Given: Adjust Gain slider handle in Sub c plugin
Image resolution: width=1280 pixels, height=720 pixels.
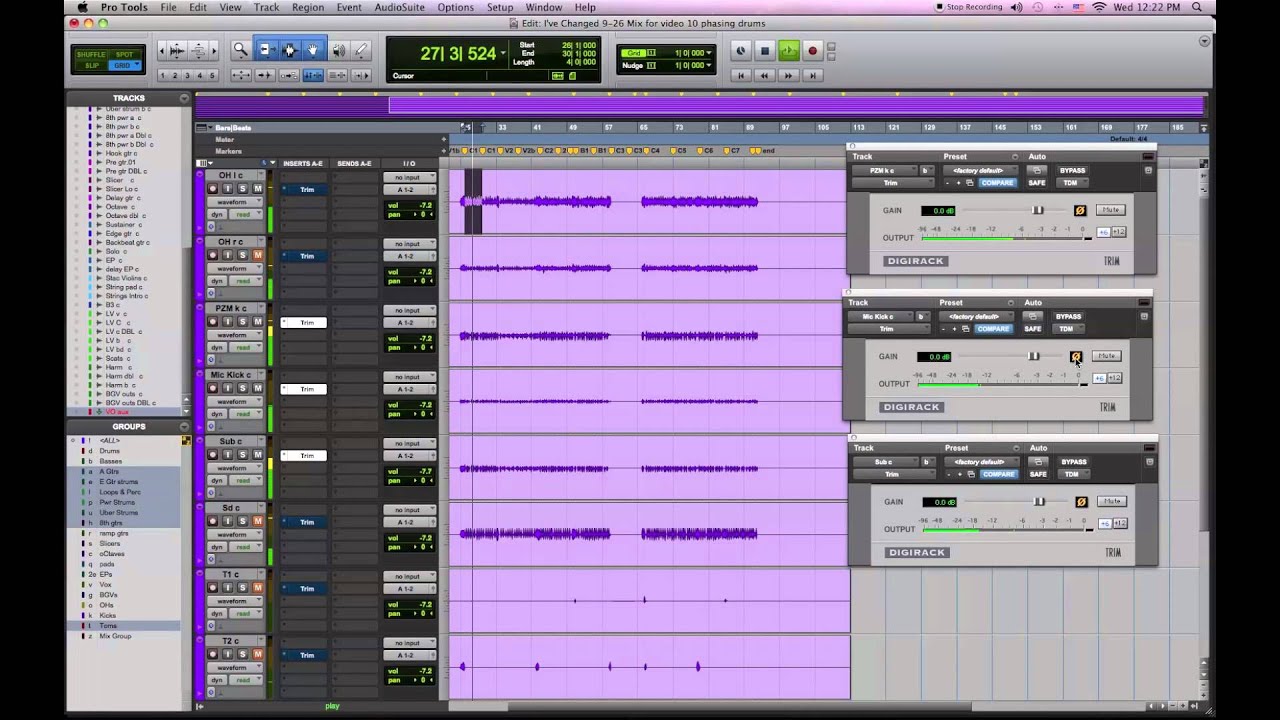Looking at the screenshot, I should pos(1039,502).
